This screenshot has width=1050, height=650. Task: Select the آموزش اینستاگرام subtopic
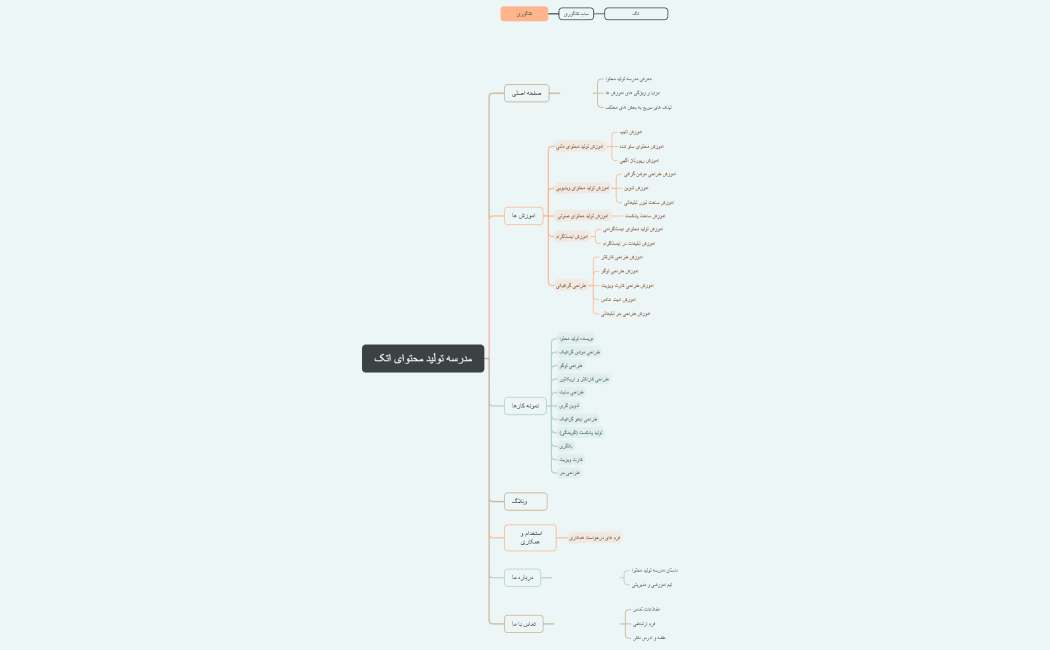(x=573, y=236)
